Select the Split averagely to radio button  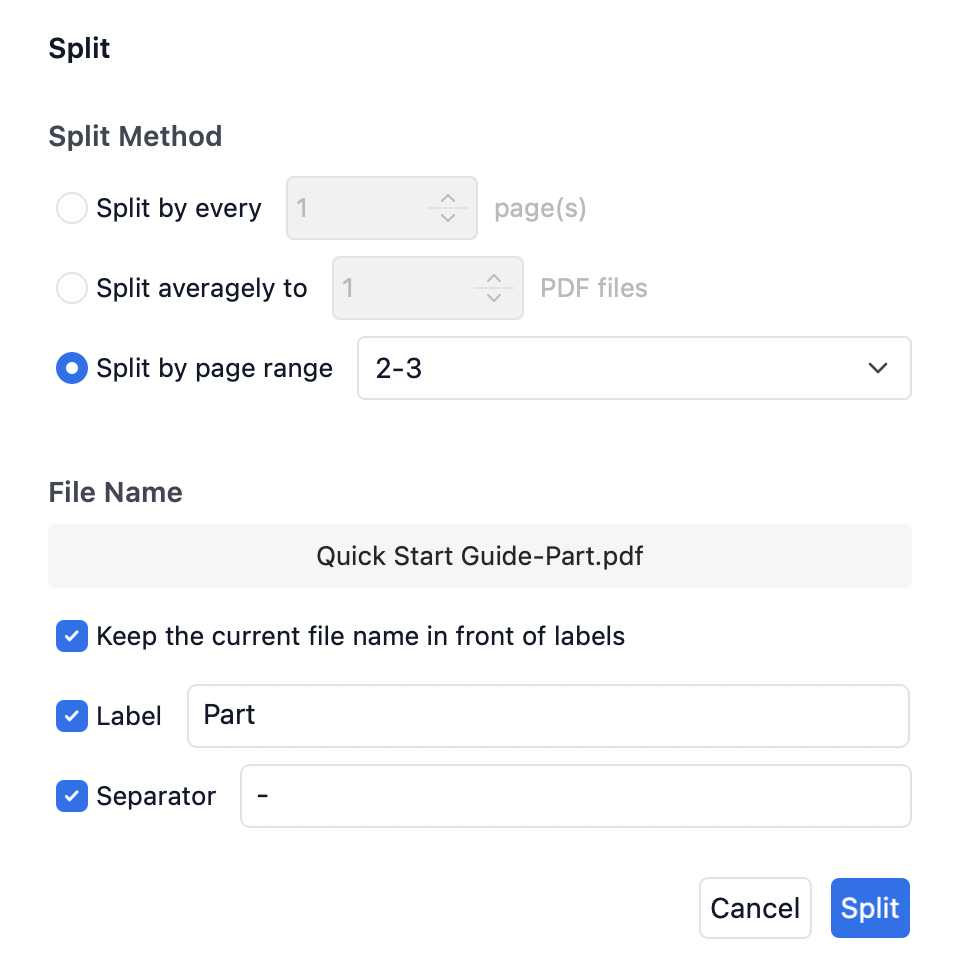(x=72, y=289)
